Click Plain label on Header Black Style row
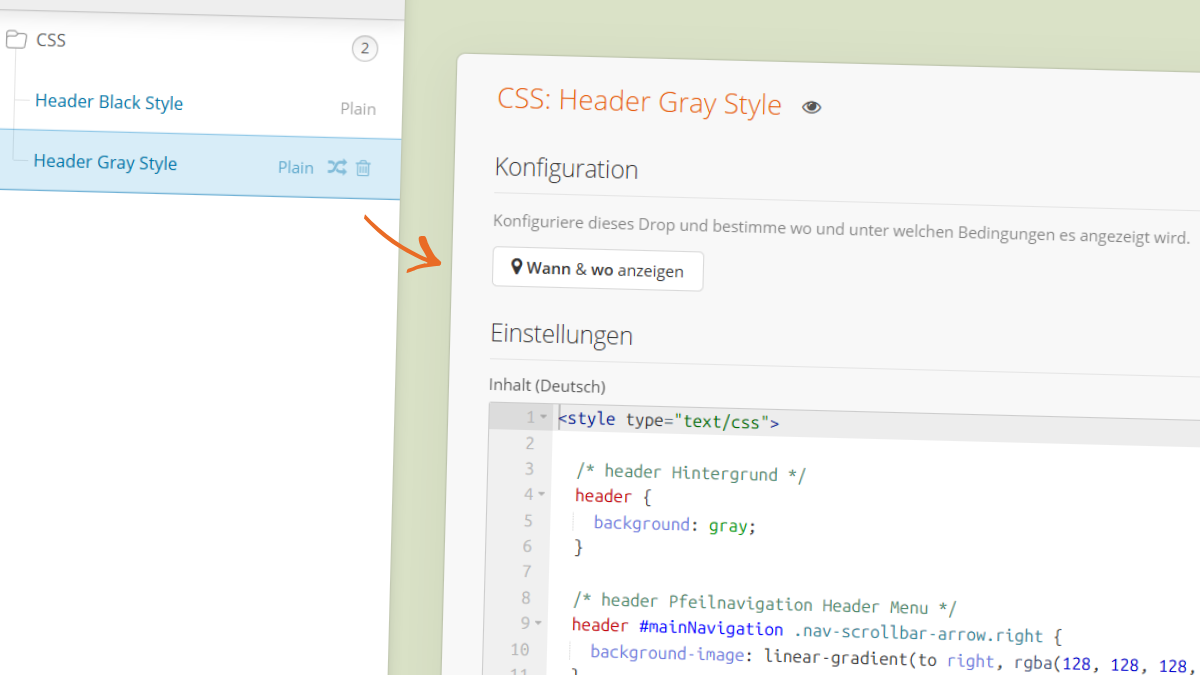The width and height of the screenshot is (1200, 675). click(358, 109)
